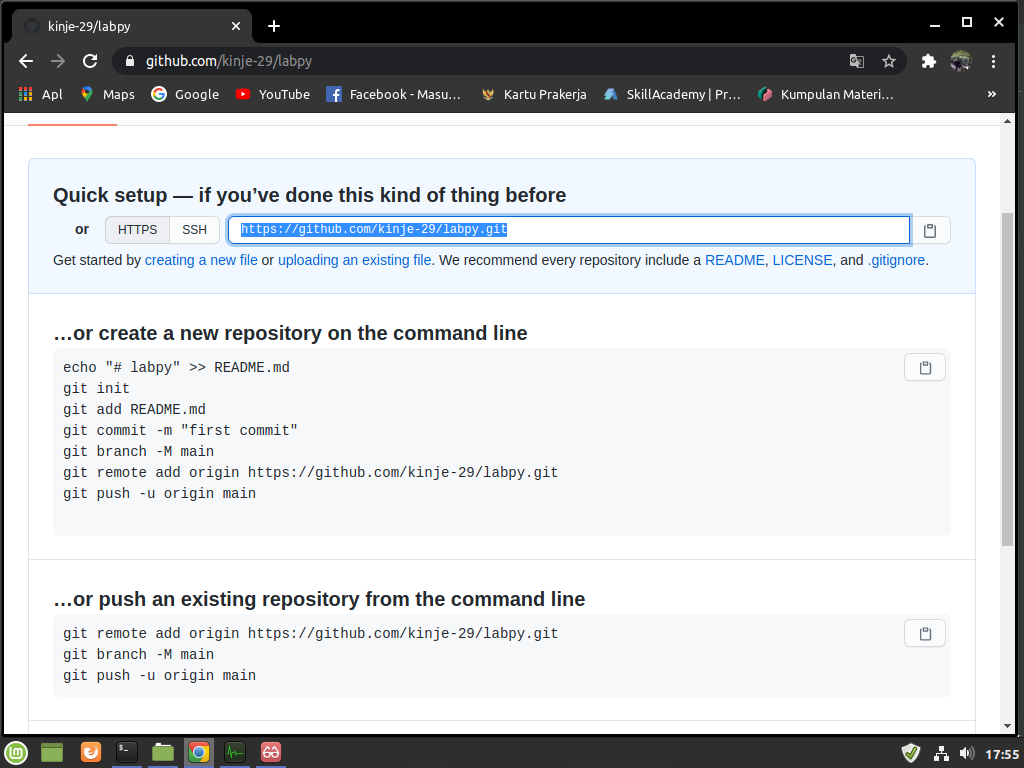Copy the push existing repository commands
This screenshot has width=1024, height=768.
point(925,633)
